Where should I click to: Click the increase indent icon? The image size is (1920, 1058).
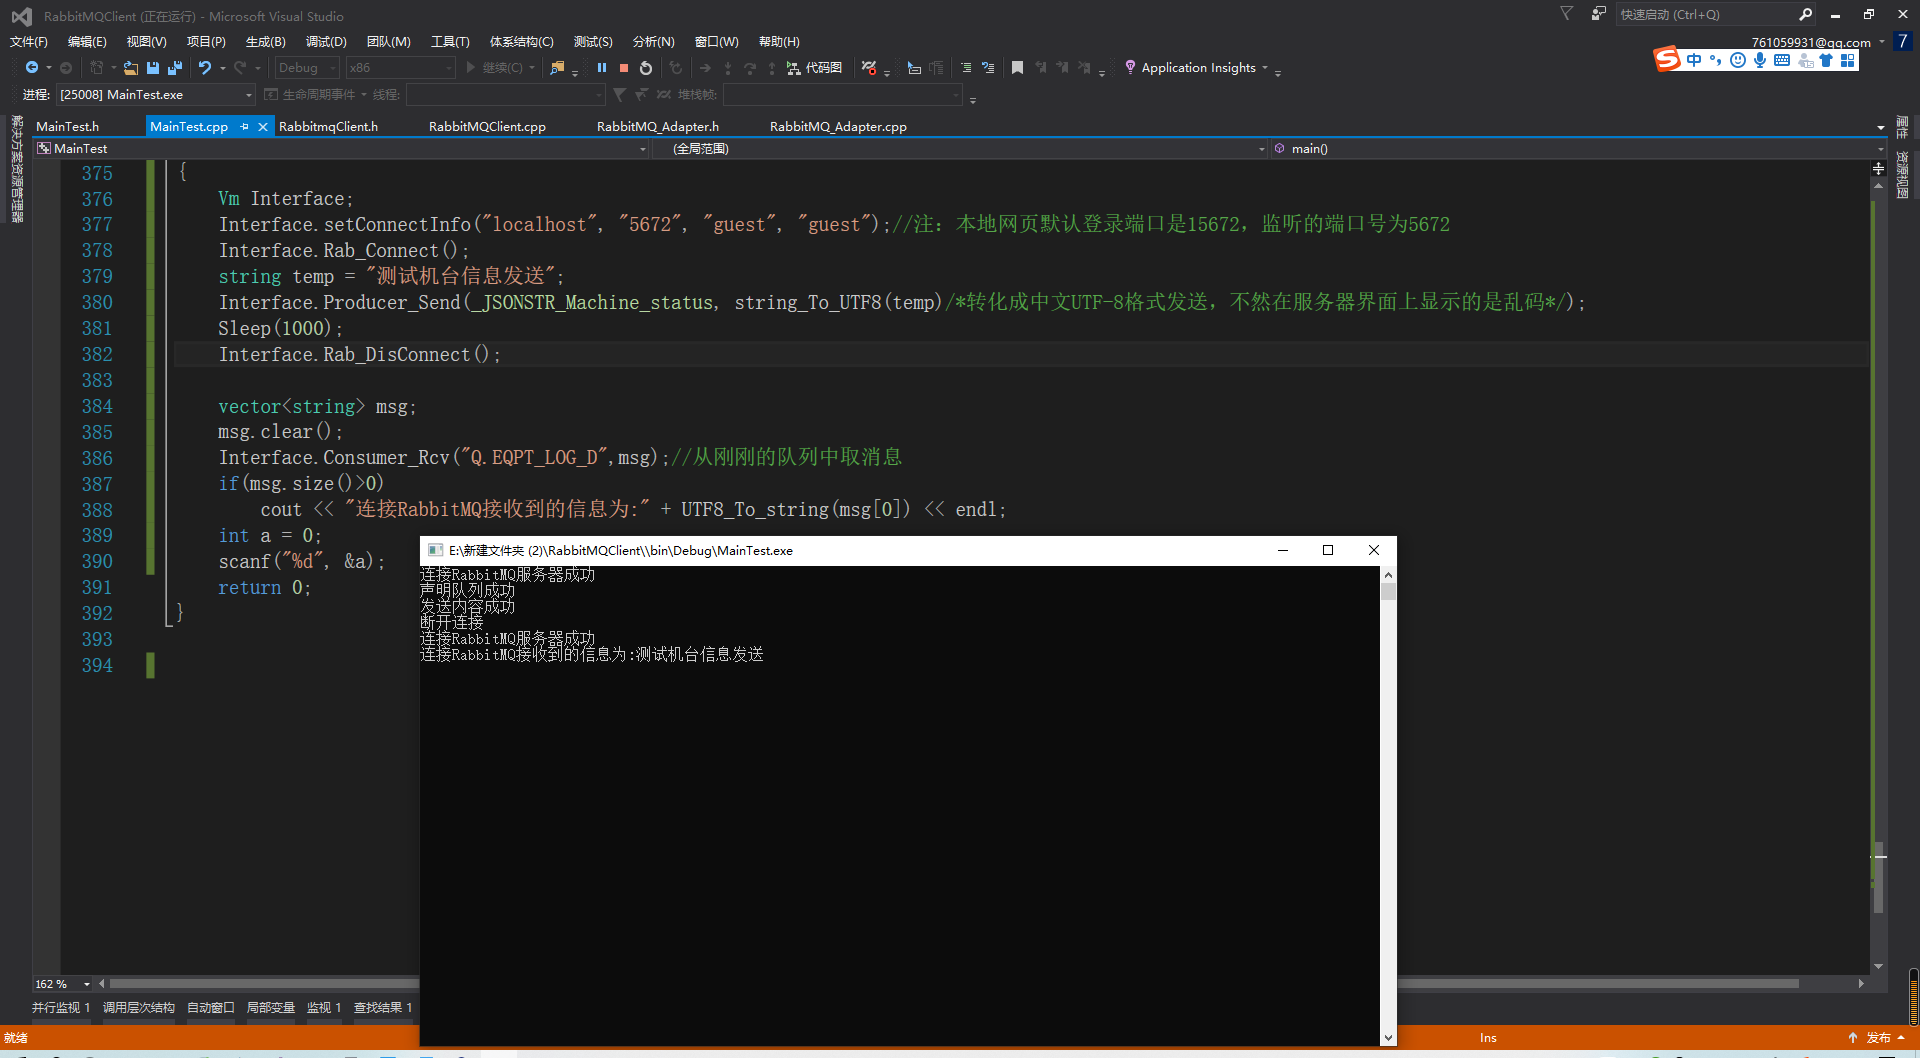pos(966,68)
